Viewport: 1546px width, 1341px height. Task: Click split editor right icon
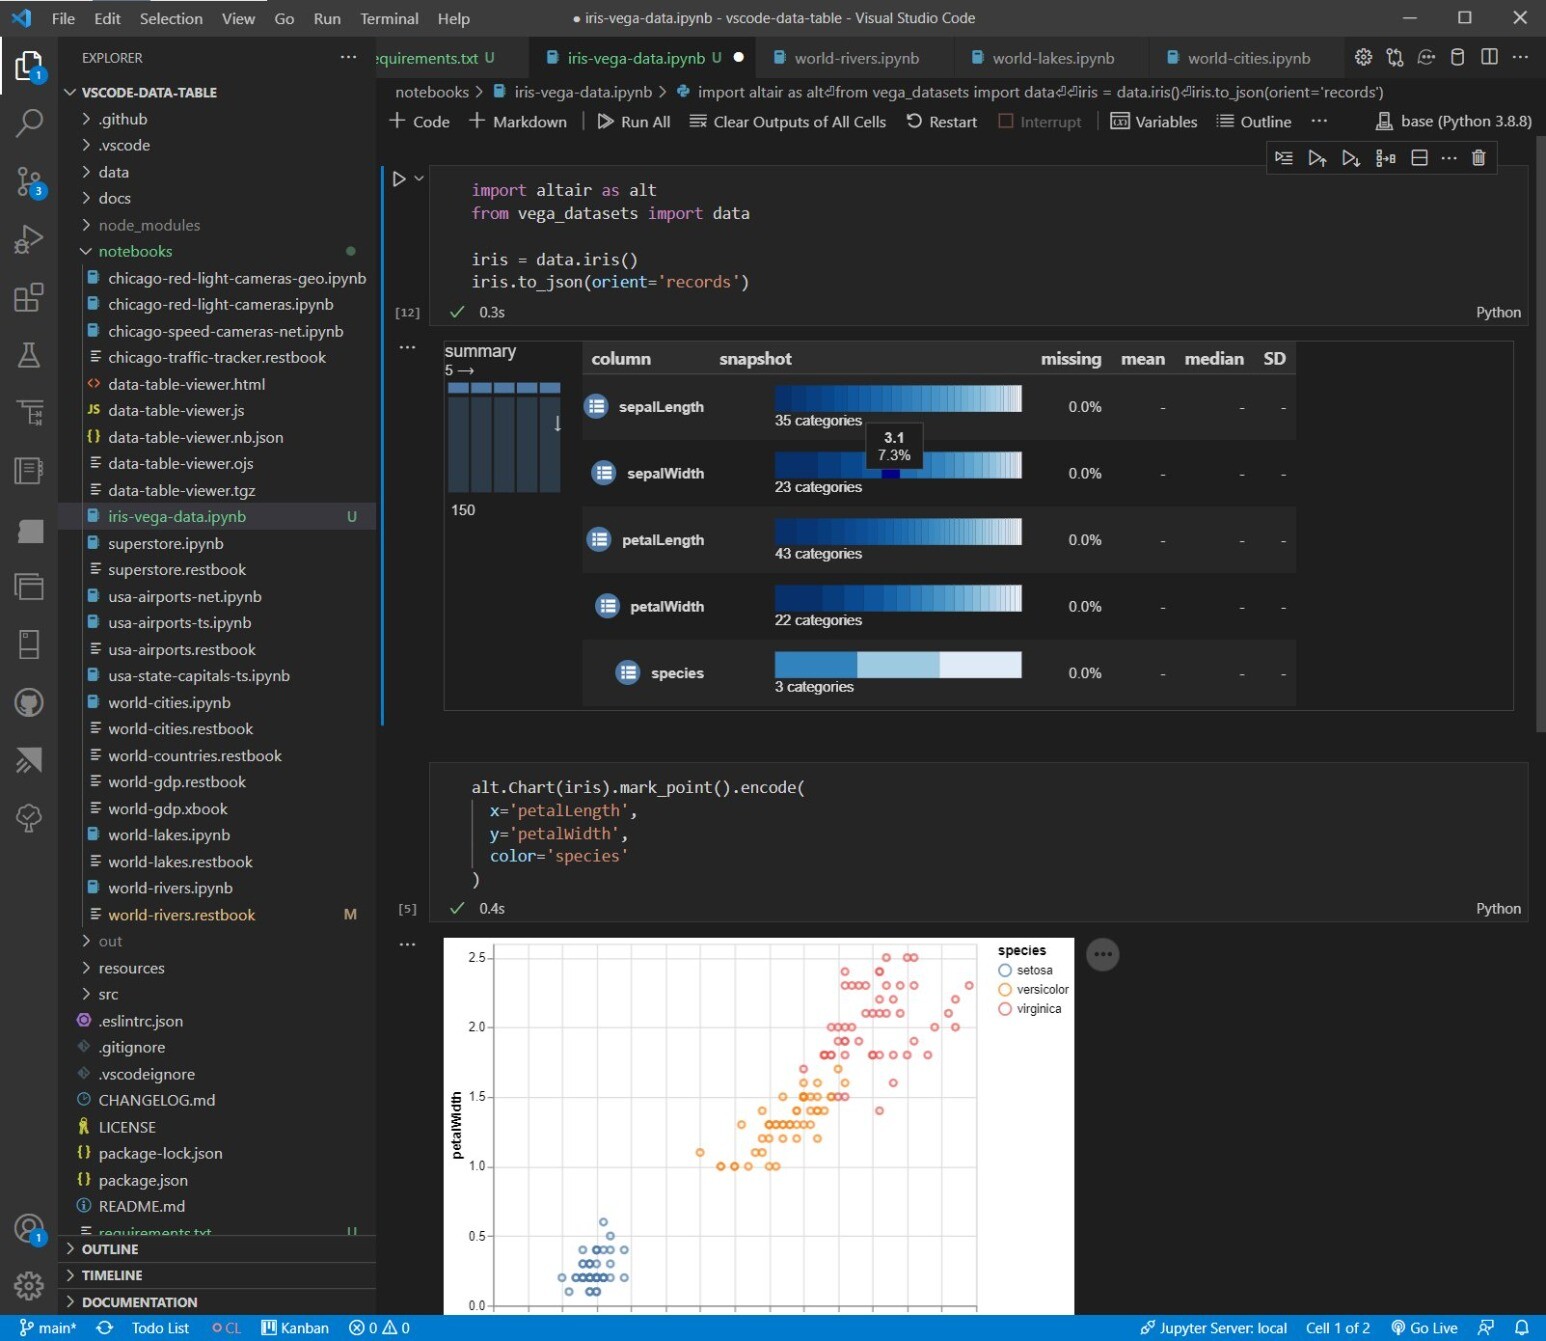1489,57
